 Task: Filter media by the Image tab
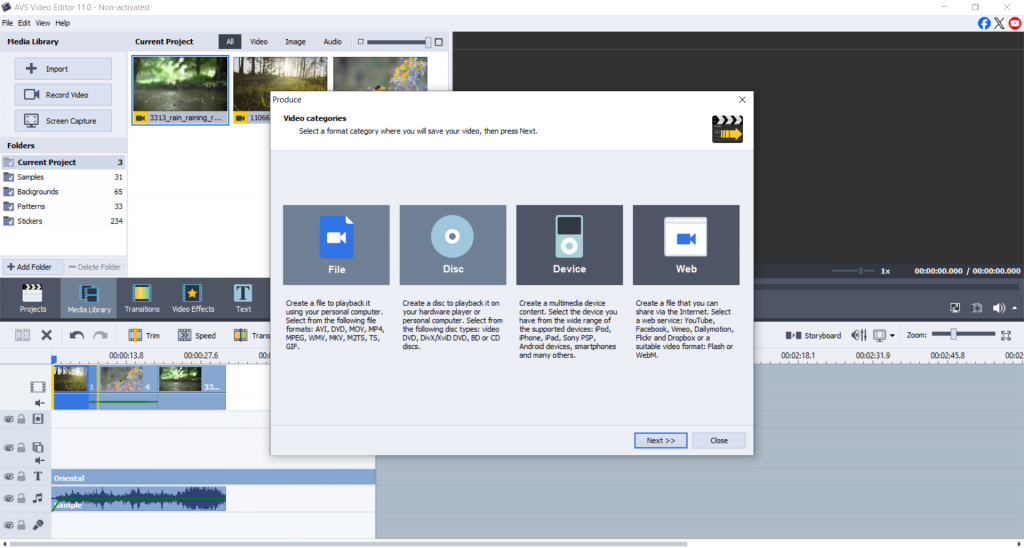pos(295,41)
